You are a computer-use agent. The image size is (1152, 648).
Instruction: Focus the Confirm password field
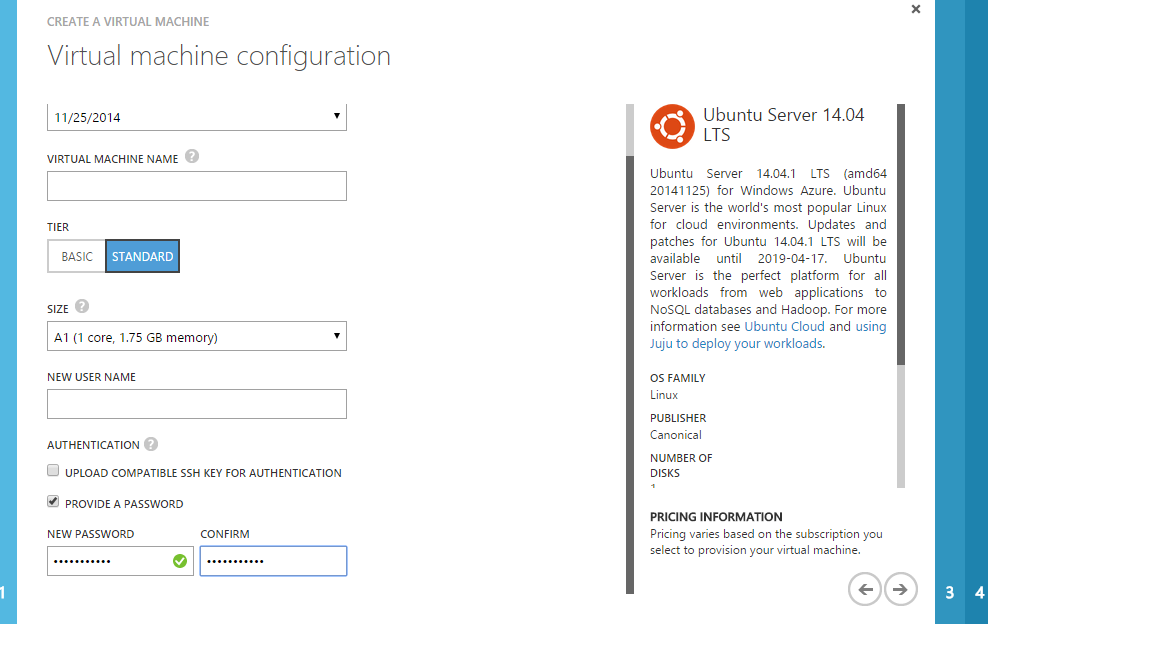(273, 561)
